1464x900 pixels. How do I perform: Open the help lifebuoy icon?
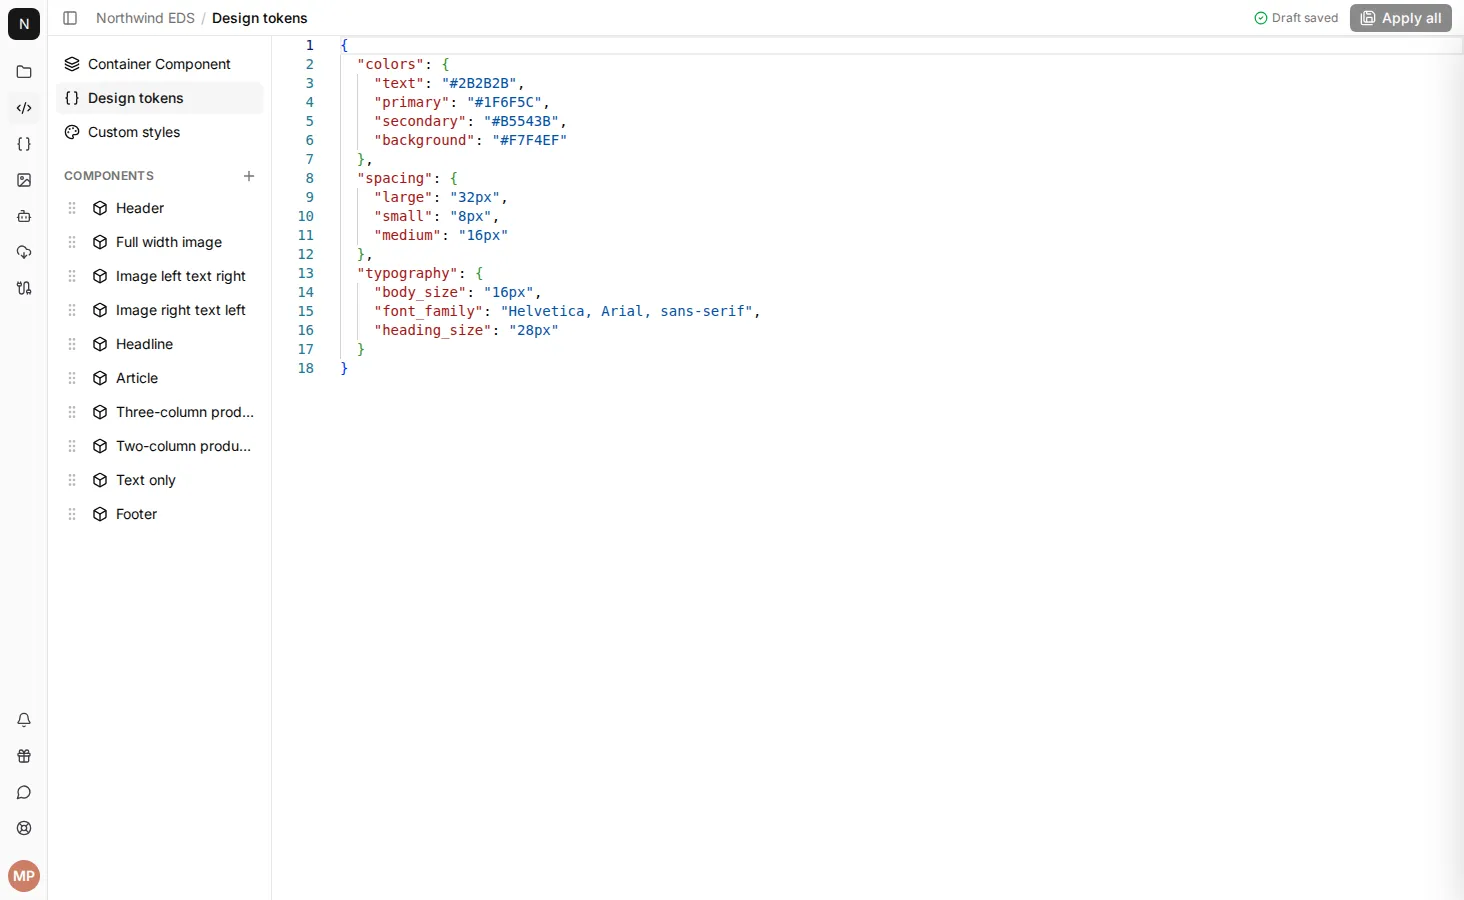(24, 828)
